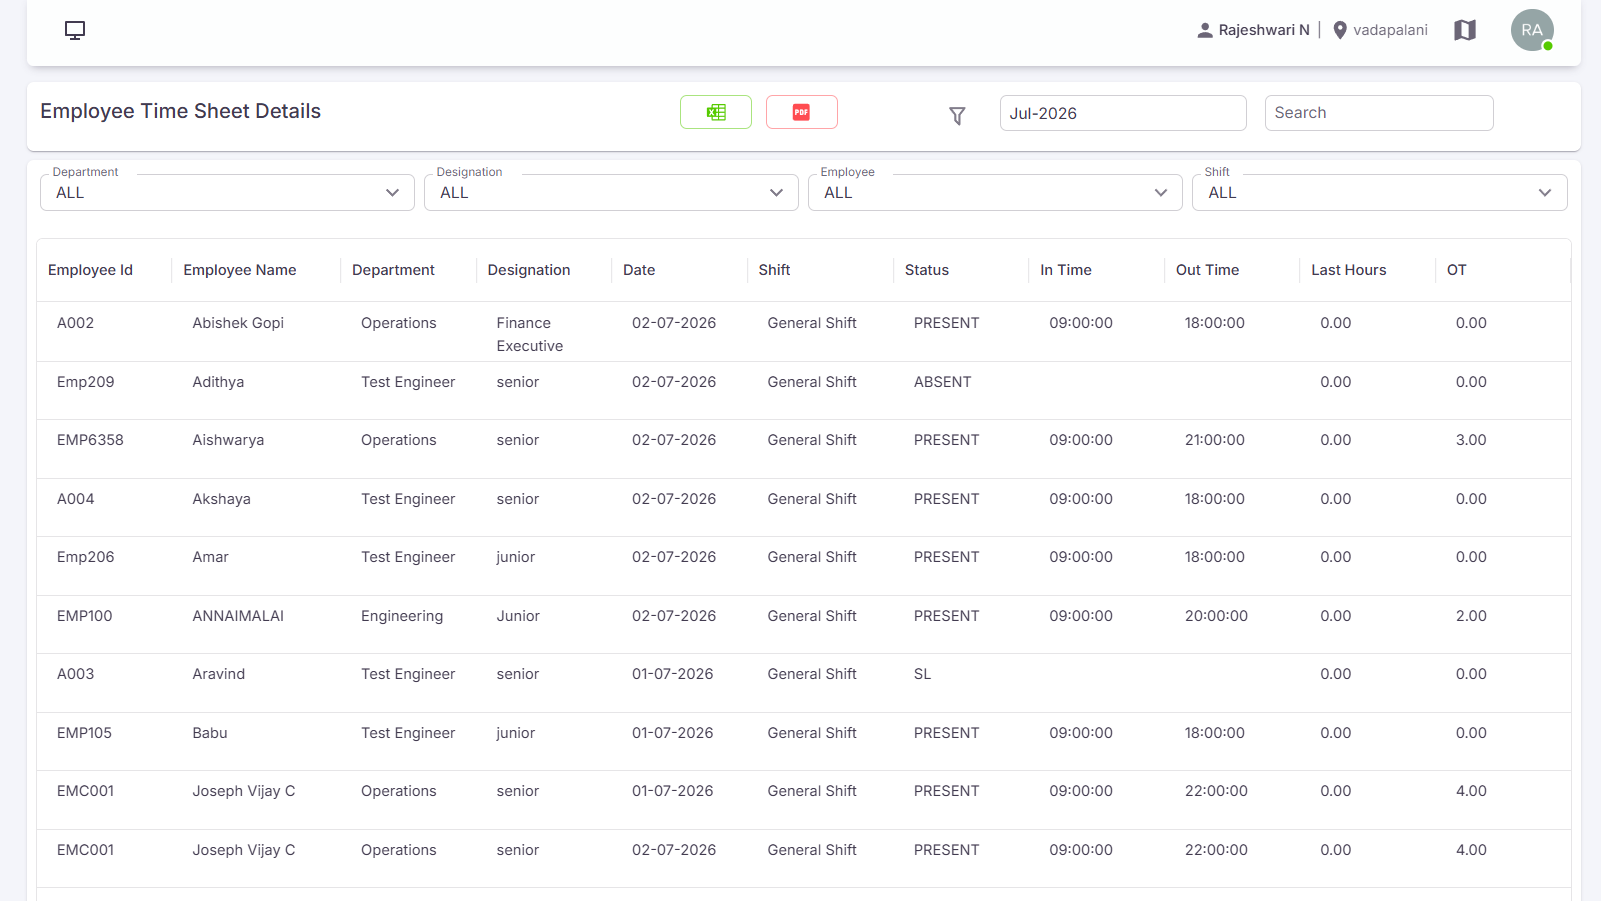Sort by Shift column header
Viewport: 1601px width, 901px height.
774,270
